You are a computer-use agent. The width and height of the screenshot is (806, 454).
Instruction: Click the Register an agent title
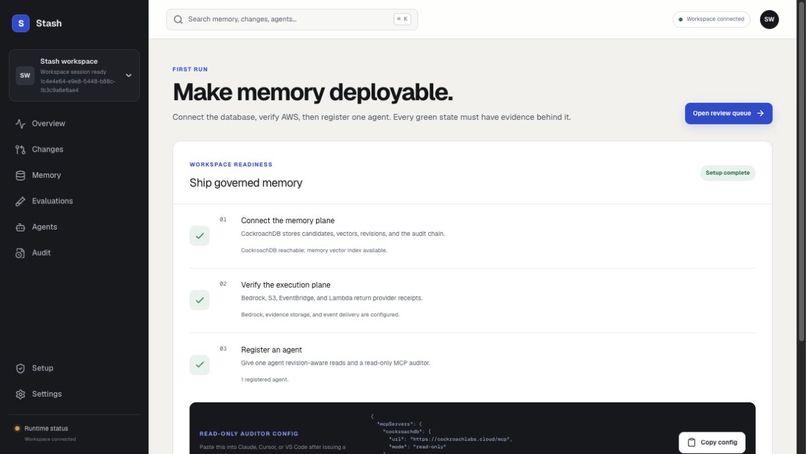[271, 350]
